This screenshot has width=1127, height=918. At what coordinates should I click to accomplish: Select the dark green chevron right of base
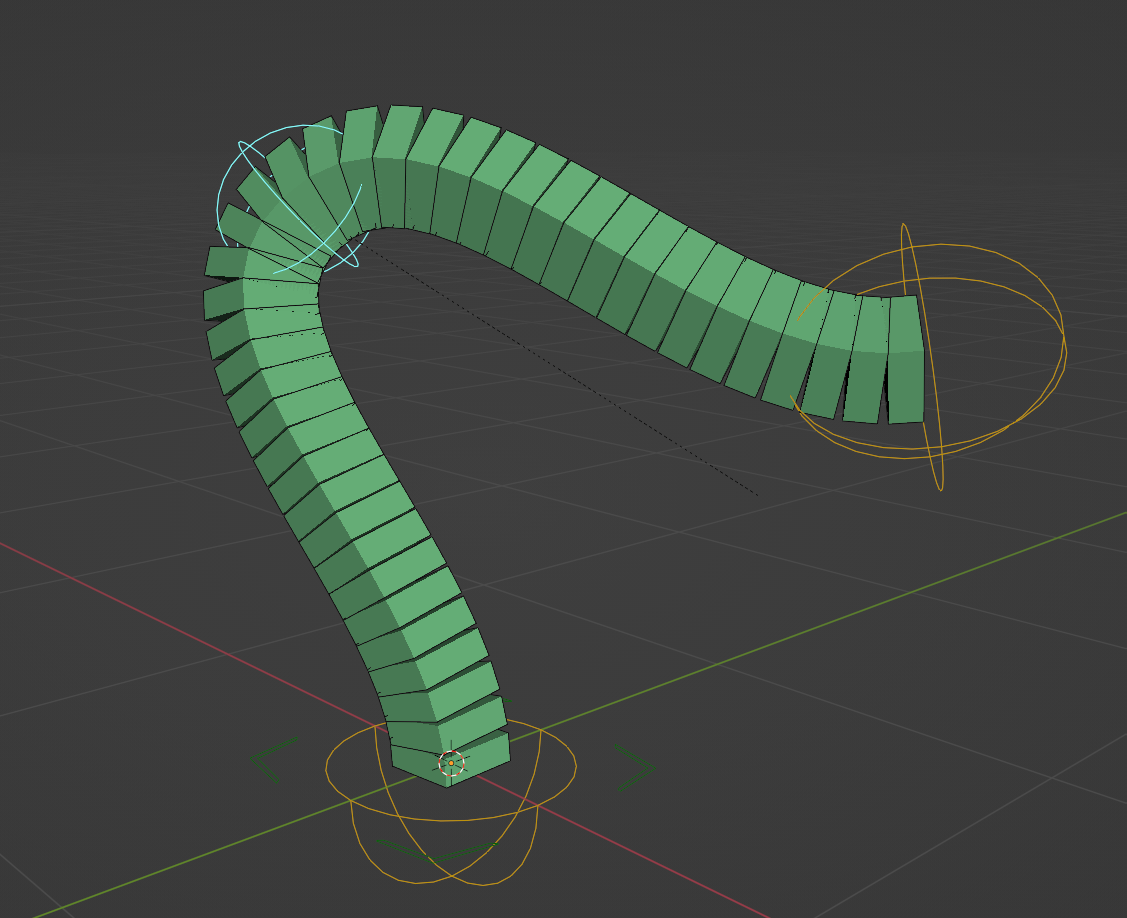point(634,768)
